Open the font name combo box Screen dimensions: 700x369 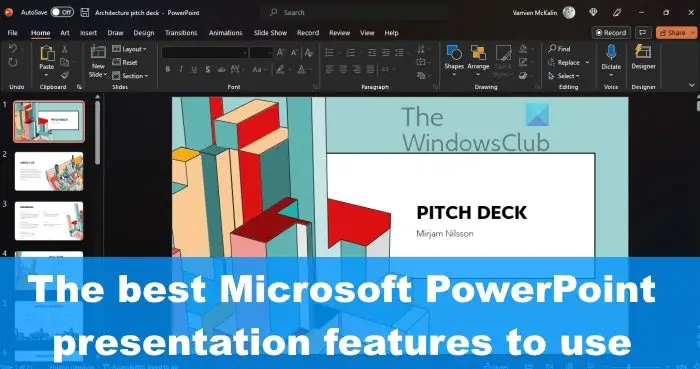[205, 53]
